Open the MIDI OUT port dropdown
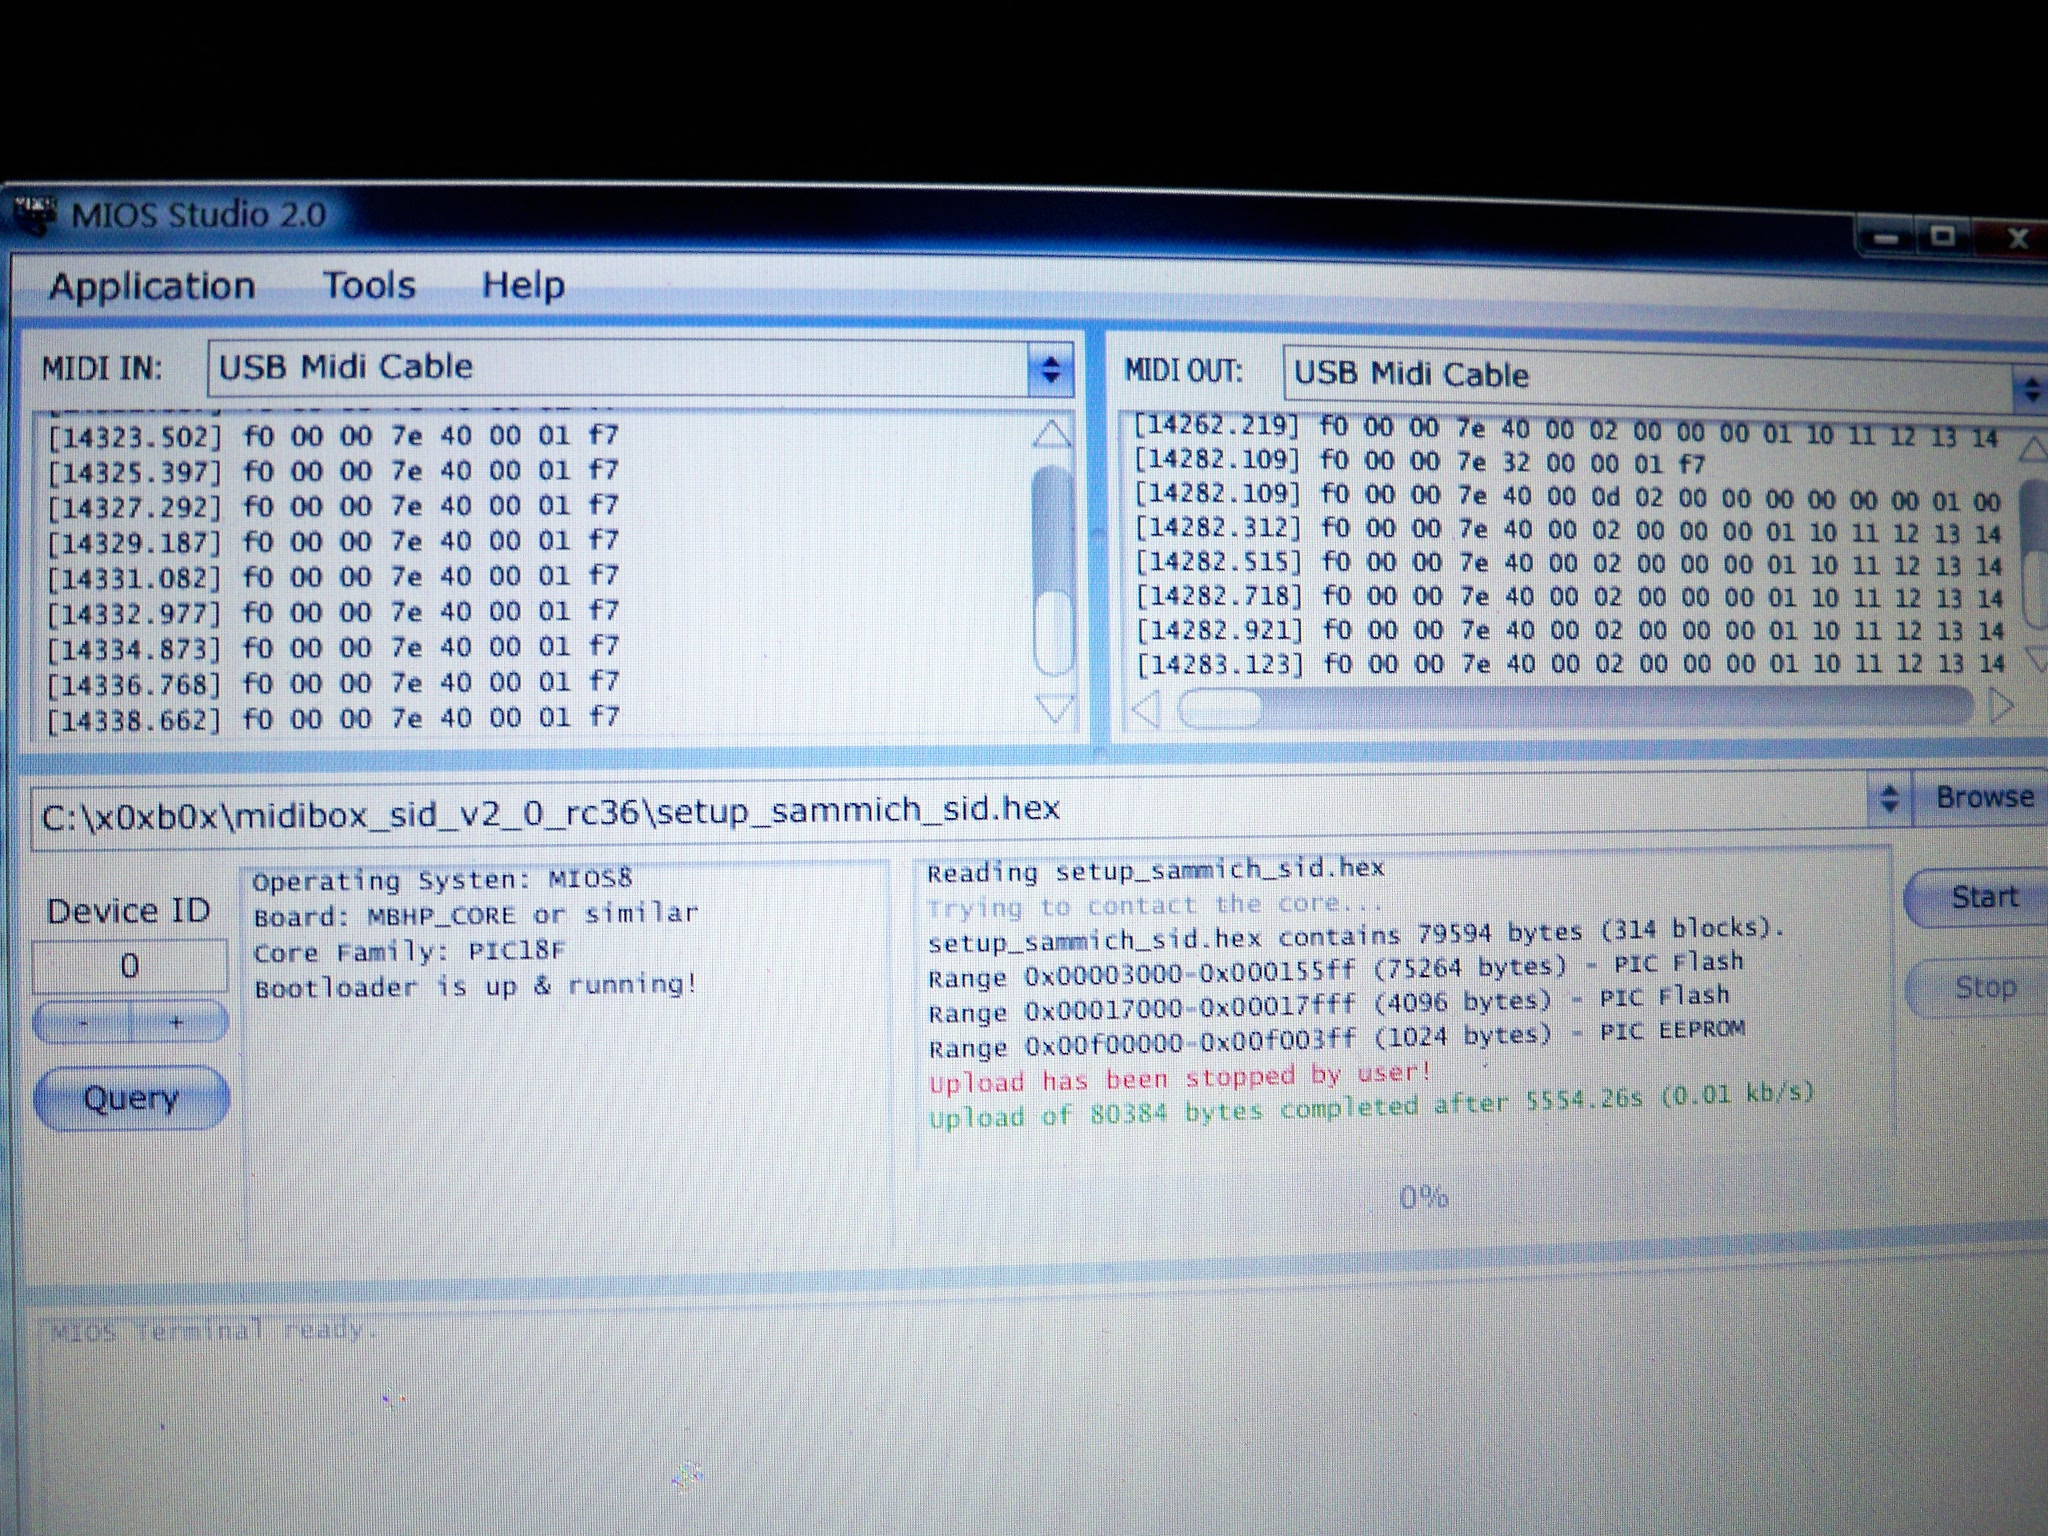This screenshot has height=1536, width=2048. (x=2030, y=388)
